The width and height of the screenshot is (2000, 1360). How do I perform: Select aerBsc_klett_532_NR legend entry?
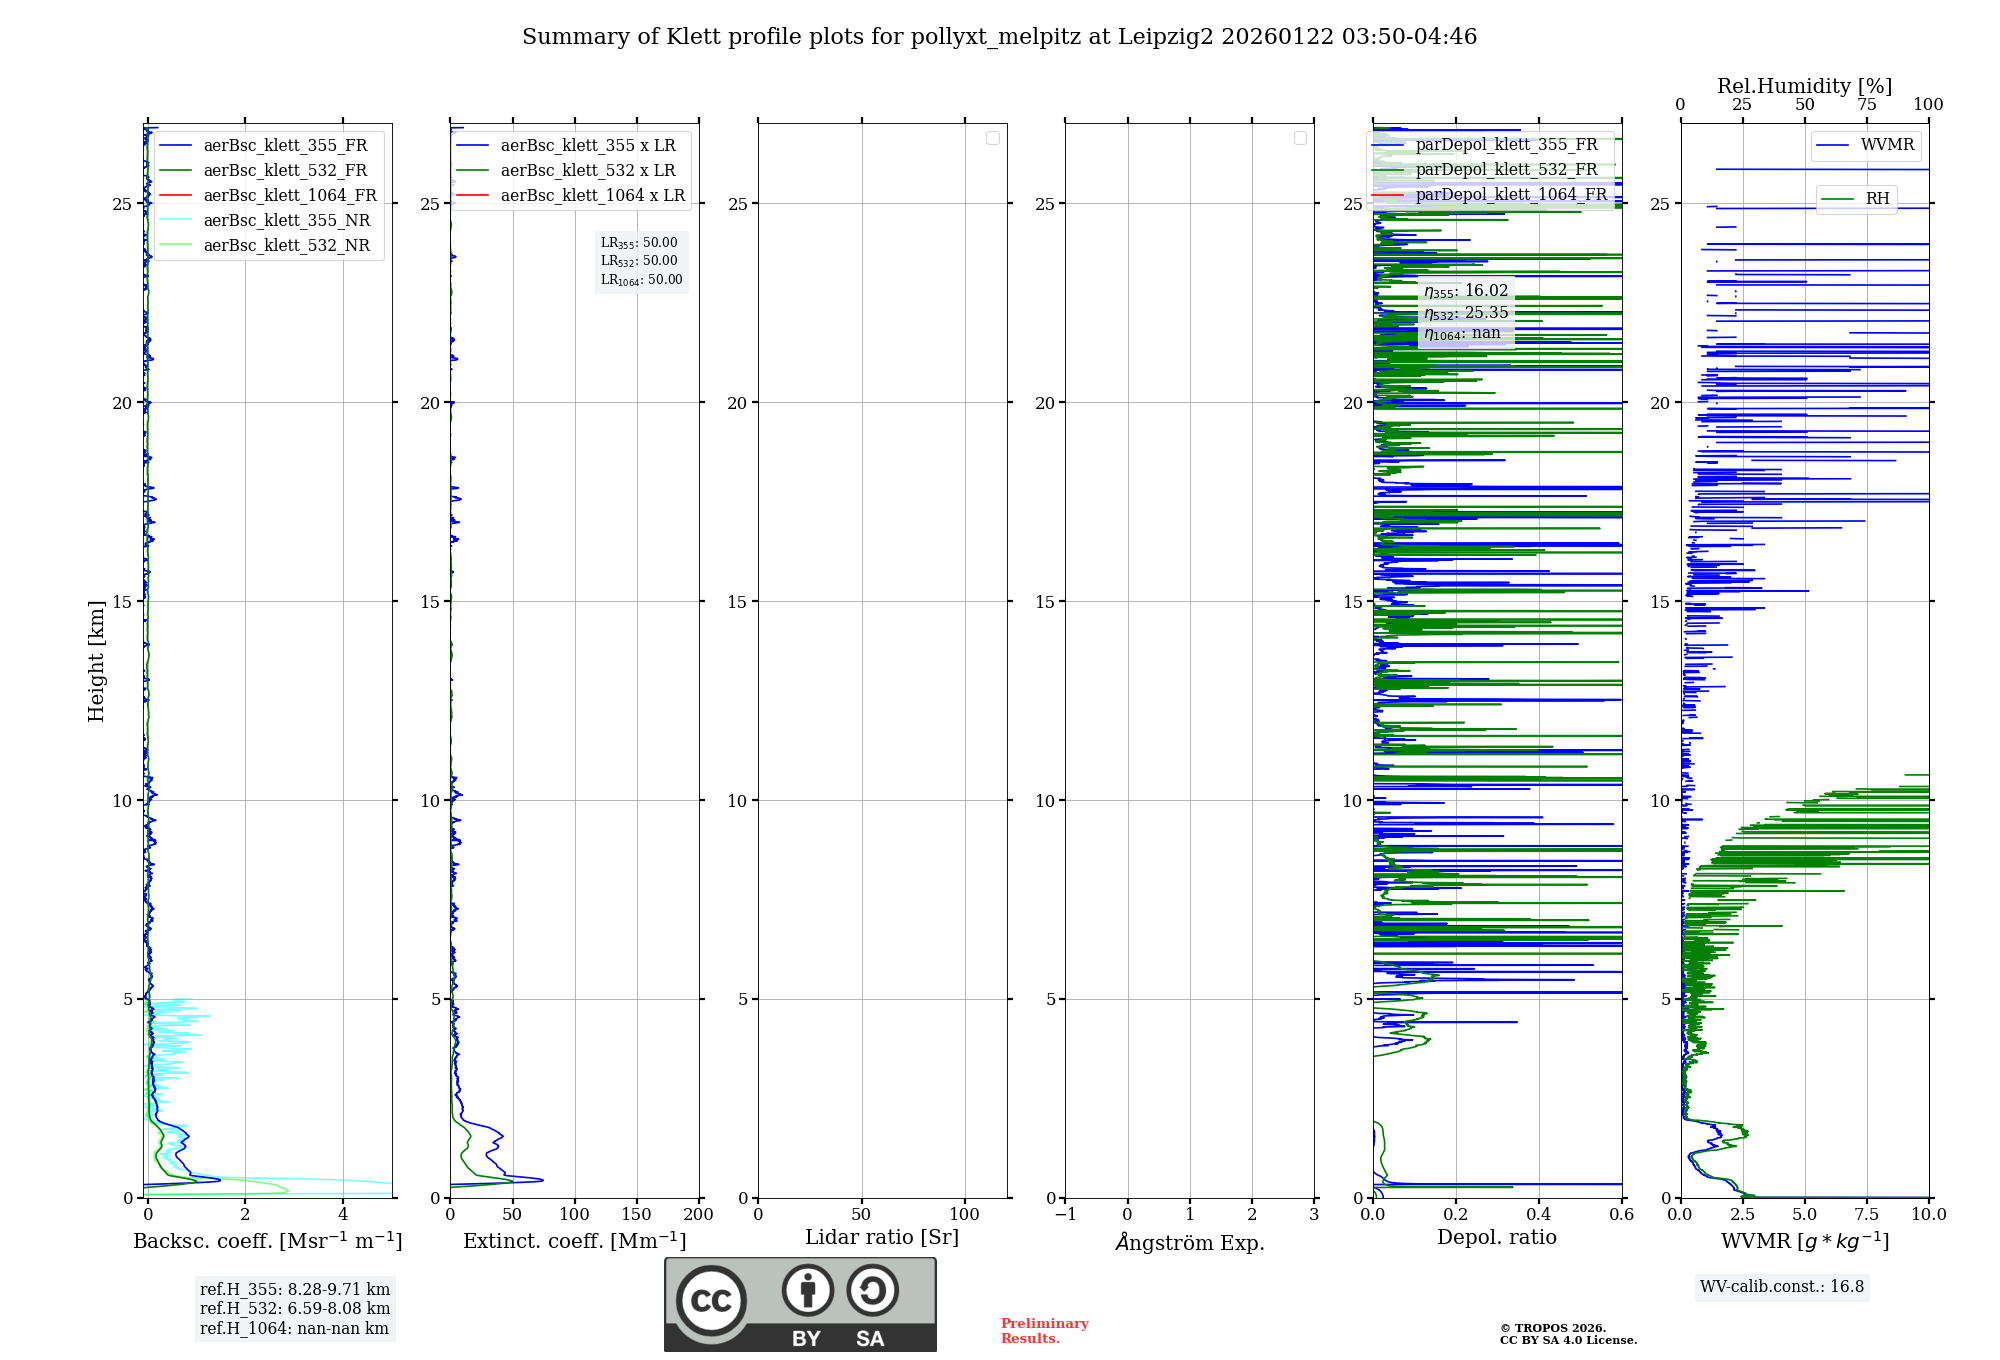pos(286,245)
